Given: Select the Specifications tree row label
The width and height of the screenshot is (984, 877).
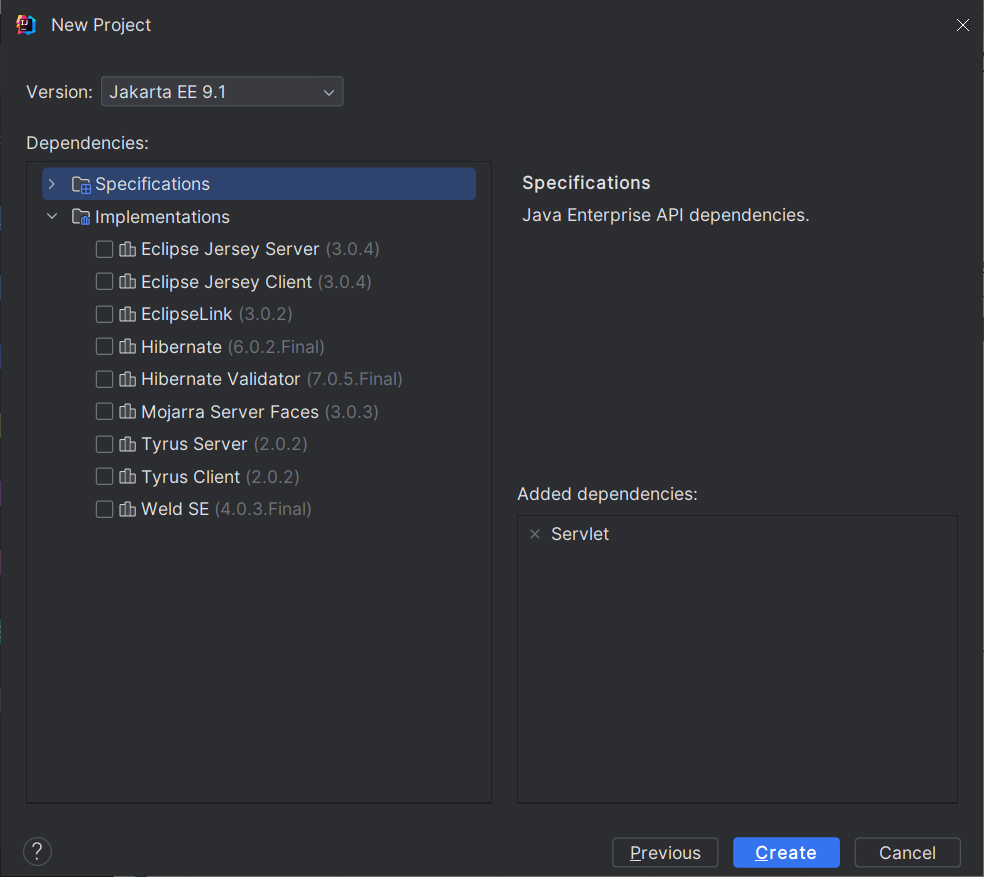Looking at the screenshot, I should (x=152, y=184).
